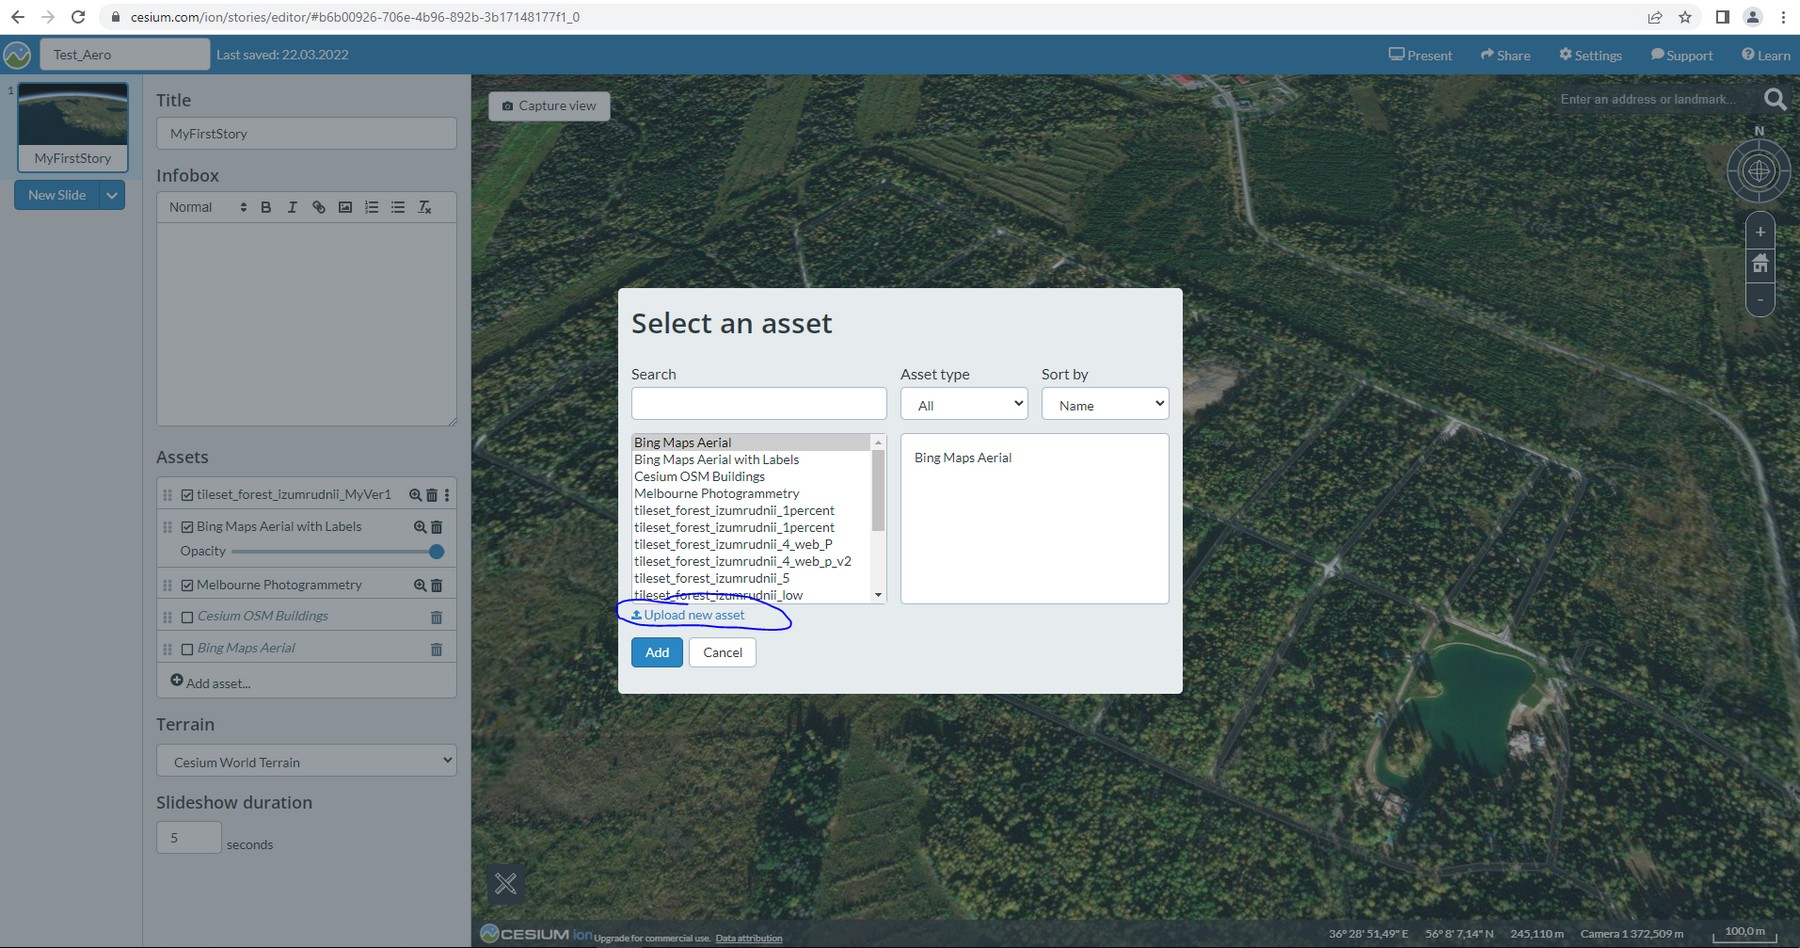The image size is (1800, 948).
Task: Zoom to Bing Maps Aerial with Labels asset
Action: click(420, 527)
